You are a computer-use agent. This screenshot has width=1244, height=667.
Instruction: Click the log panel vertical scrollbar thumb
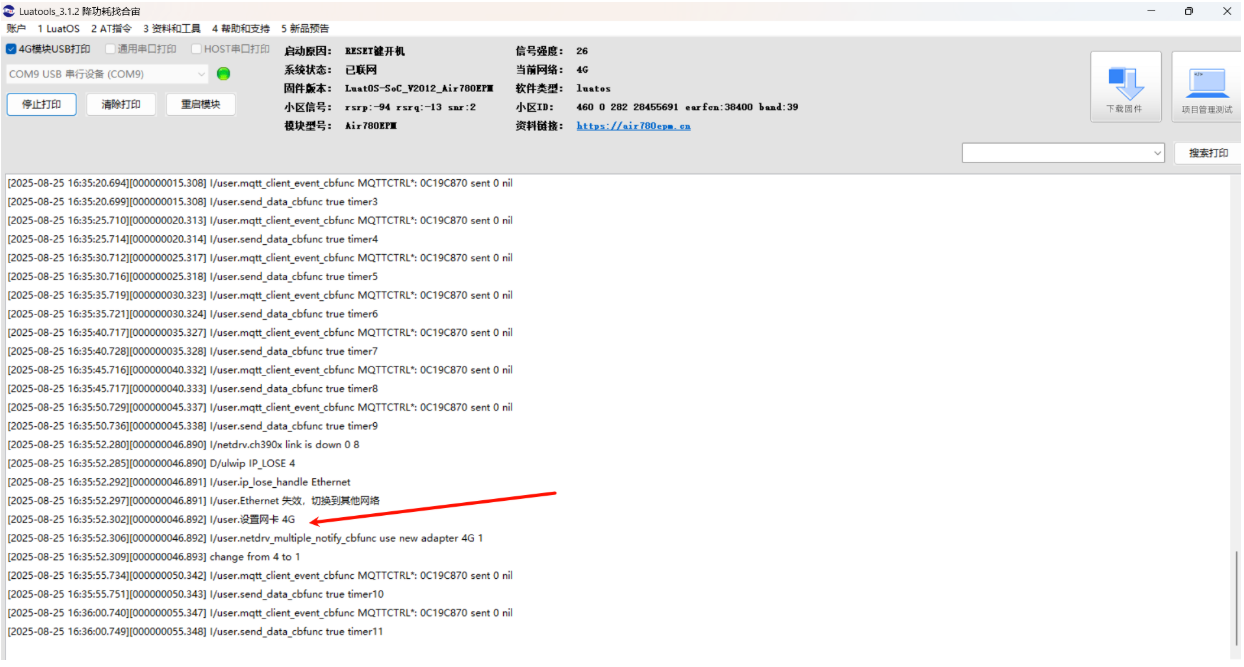[1236, 599]
